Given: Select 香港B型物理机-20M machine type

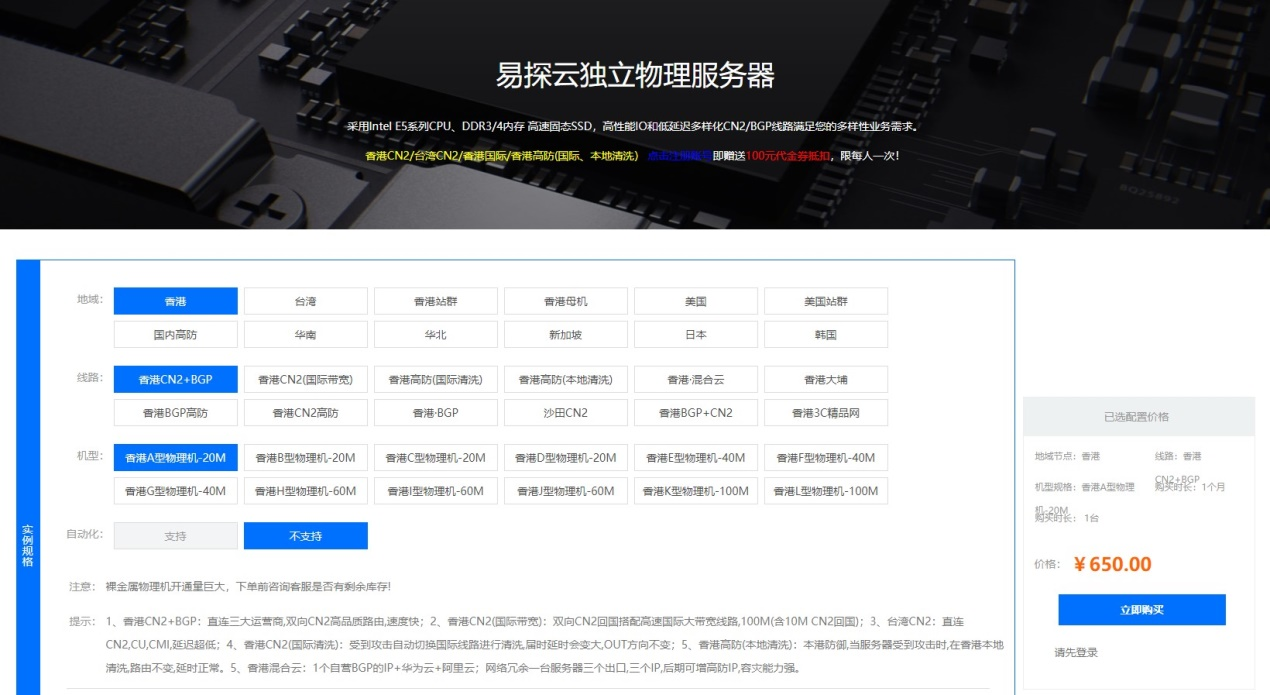Looking at the screenshot, I should point(306,457).
